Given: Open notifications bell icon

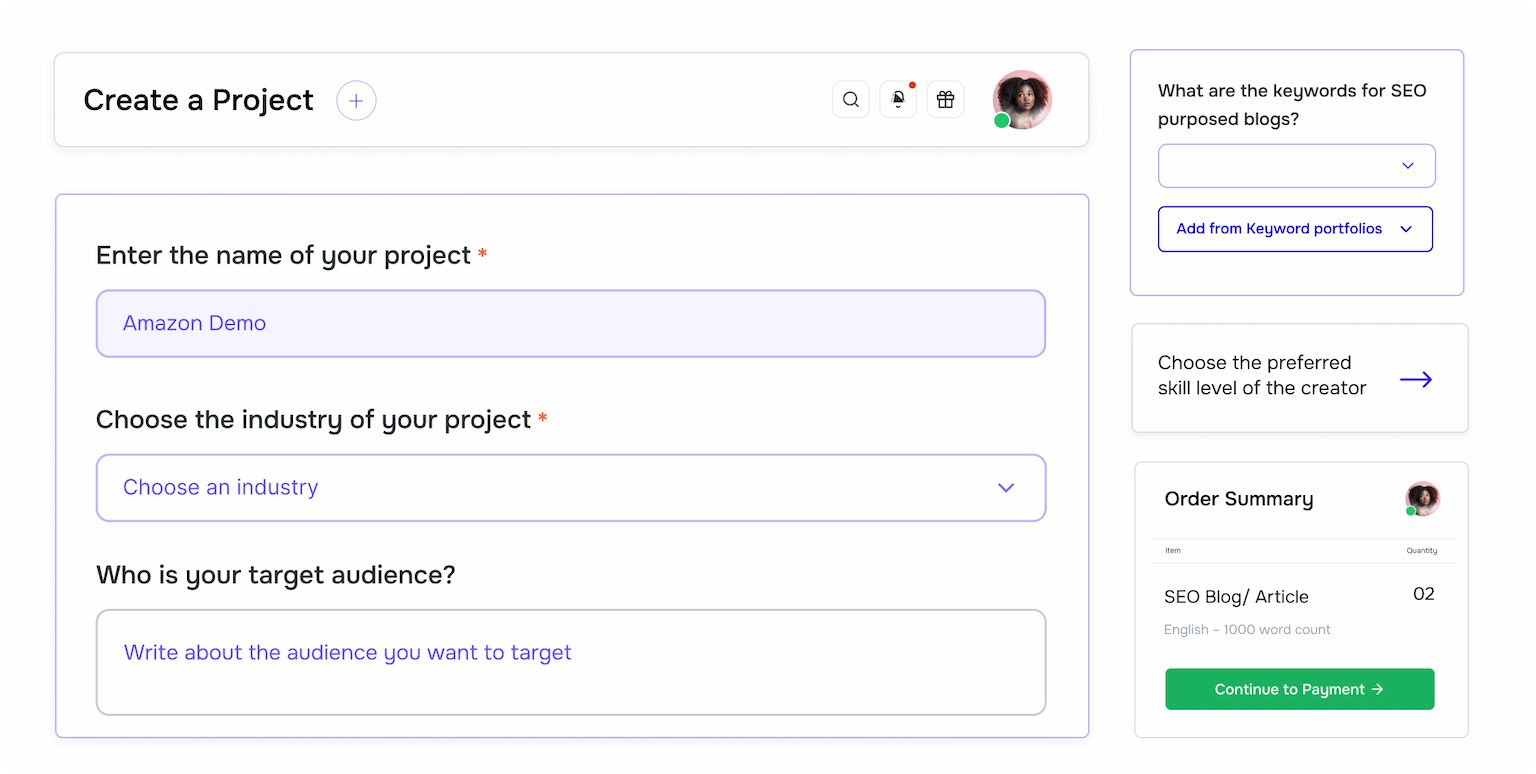Looking at the screenshot, I should pos(898,100).
